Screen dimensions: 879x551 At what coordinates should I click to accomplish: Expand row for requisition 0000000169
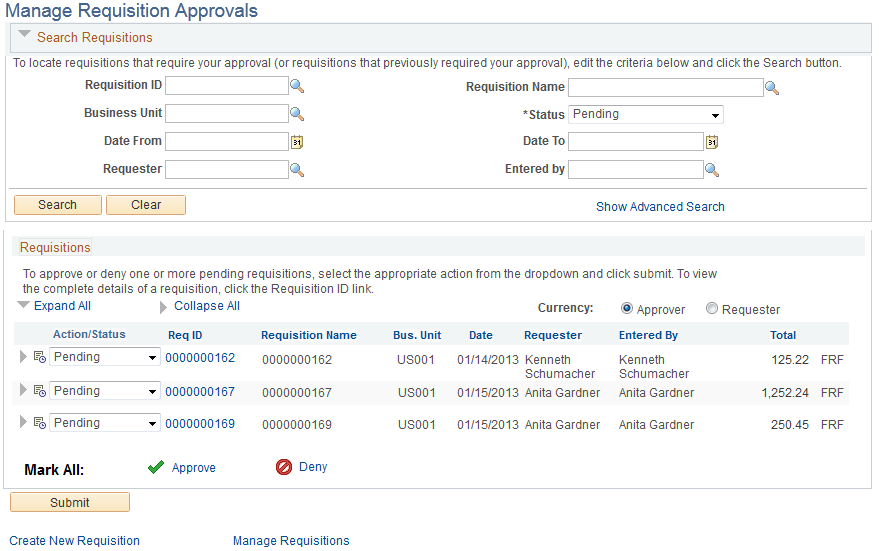point(23,422)
